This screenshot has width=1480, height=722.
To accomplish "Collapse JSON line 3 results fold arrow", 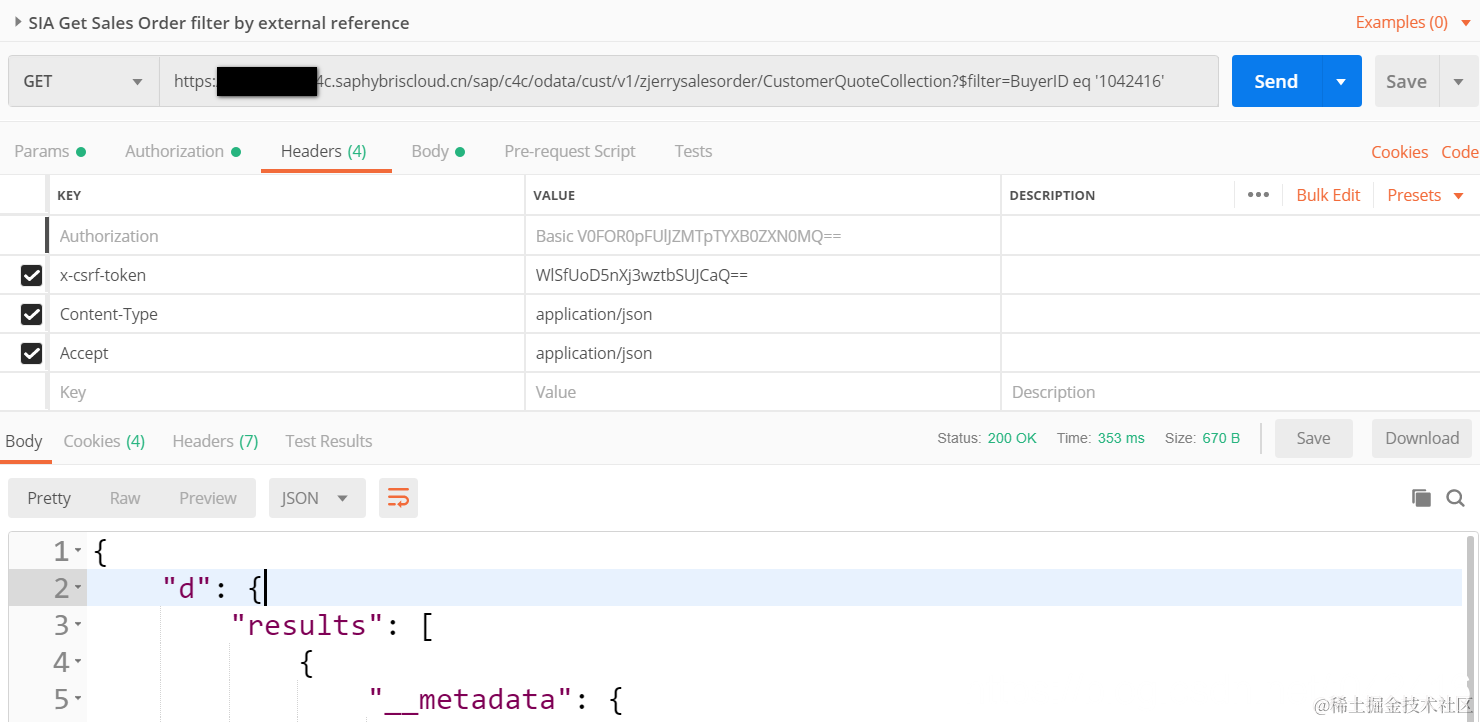I will point(78,625).
